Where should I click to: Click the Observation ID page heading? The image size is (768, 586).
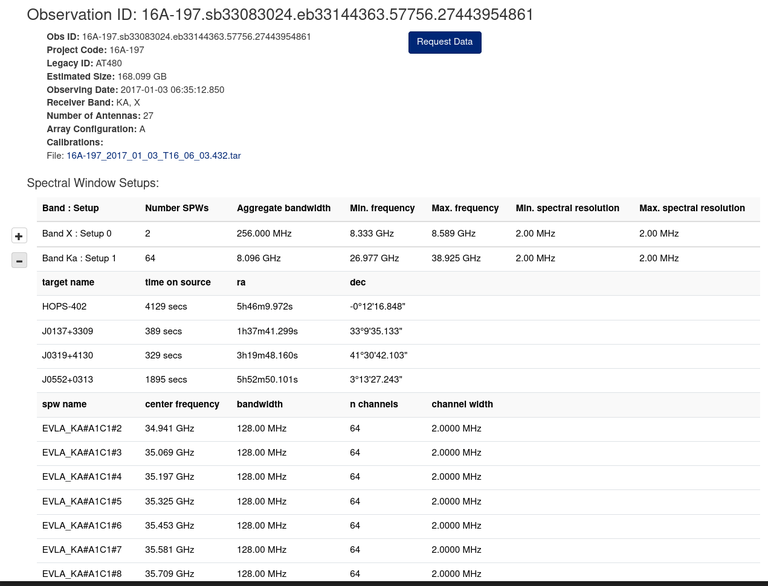(x=280, y=15)
